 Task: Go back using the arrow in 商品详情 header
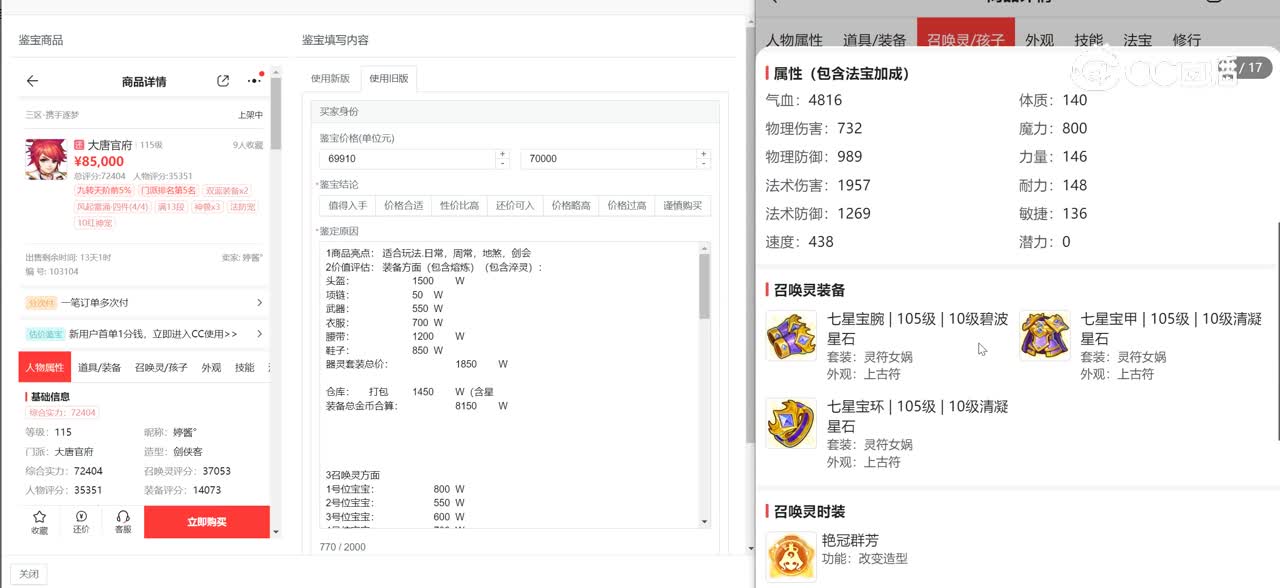tap(32, 81)
